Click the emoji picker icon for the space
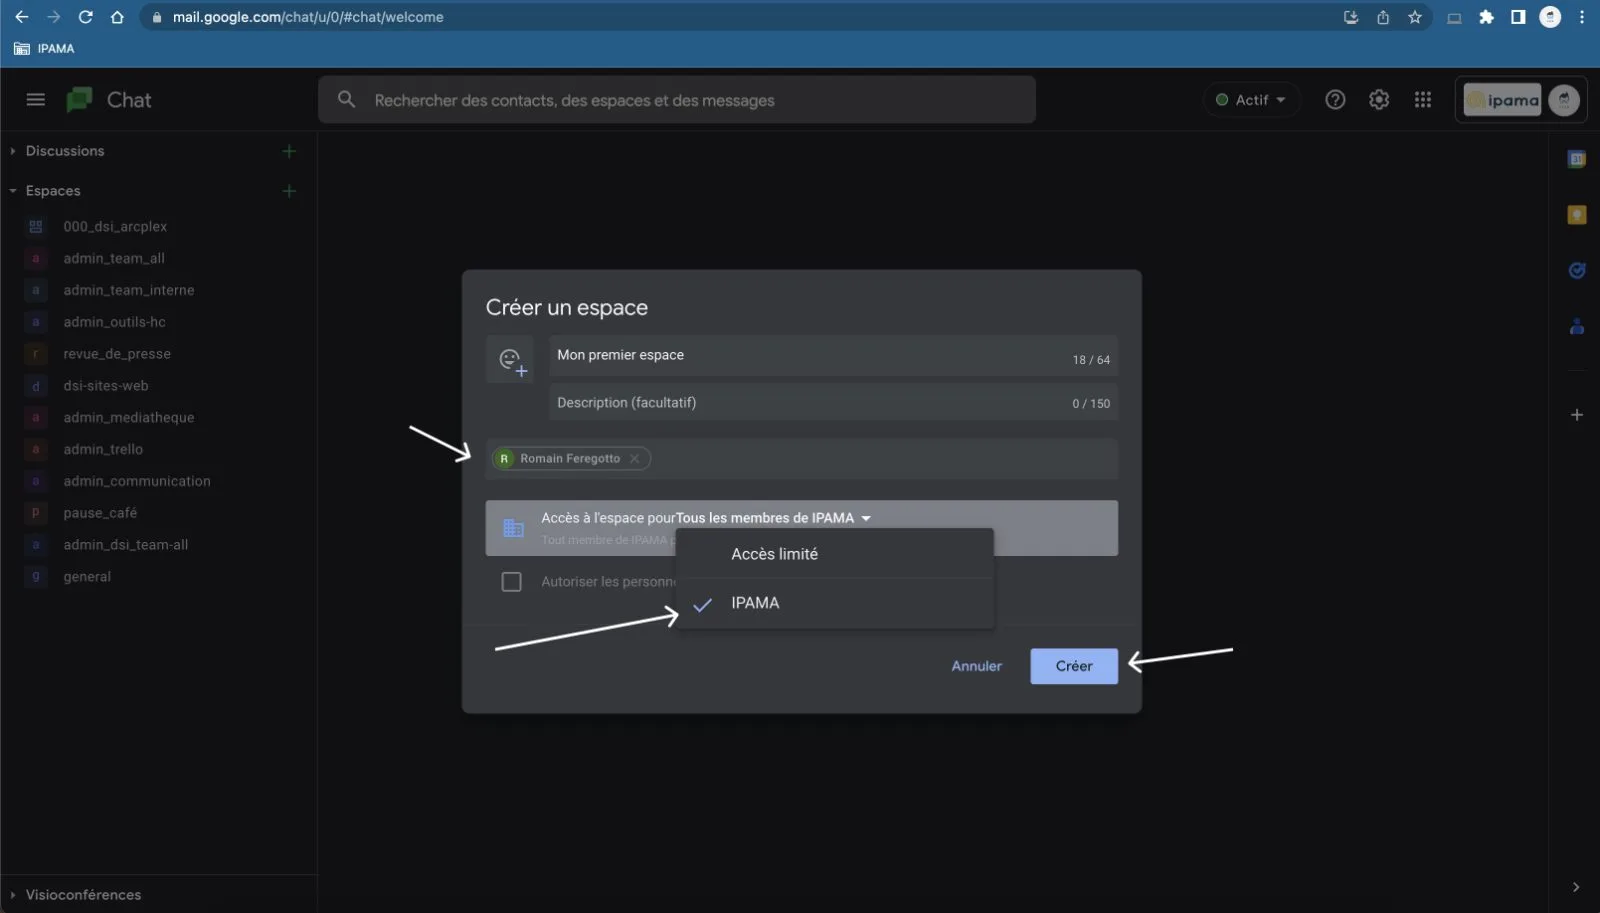1600x913 pixels. 511,360
